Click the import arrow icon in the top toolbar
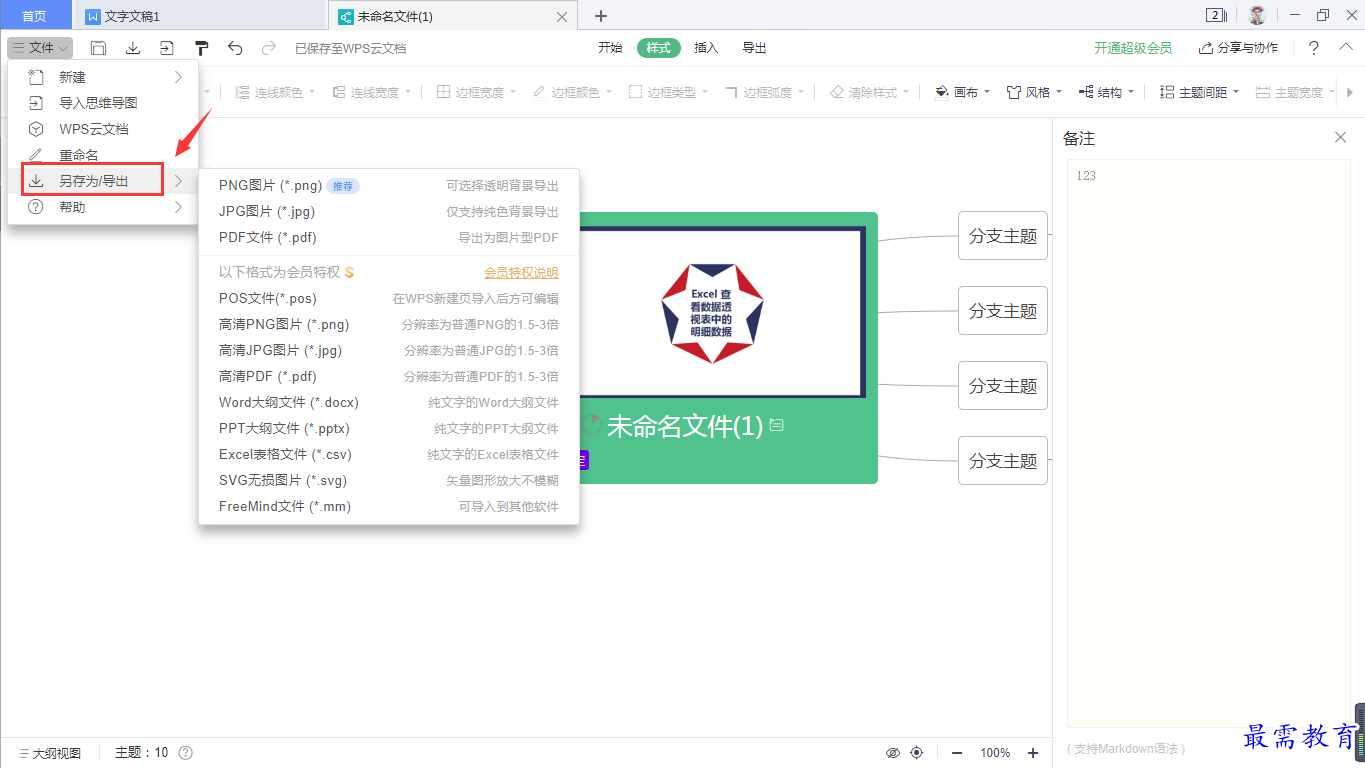 pos(166,48)
